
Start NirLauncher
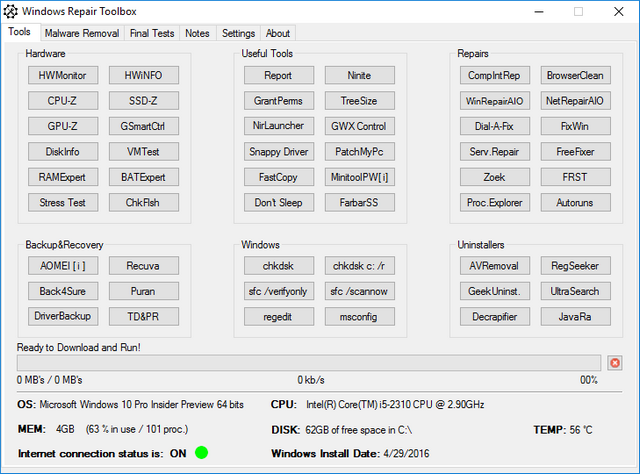click(279, 126)
